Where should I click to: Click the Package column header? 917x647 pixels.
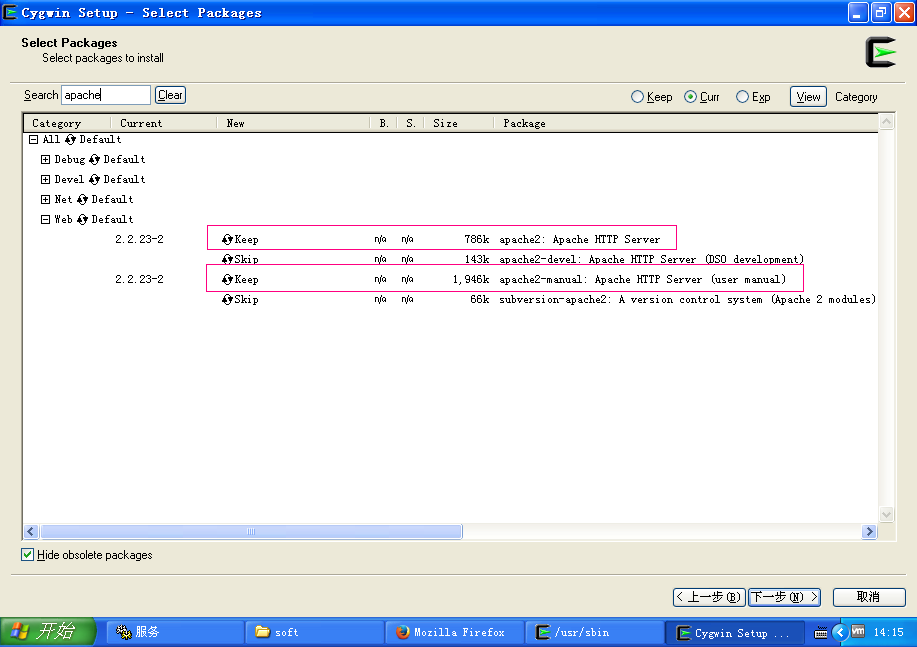685,123
